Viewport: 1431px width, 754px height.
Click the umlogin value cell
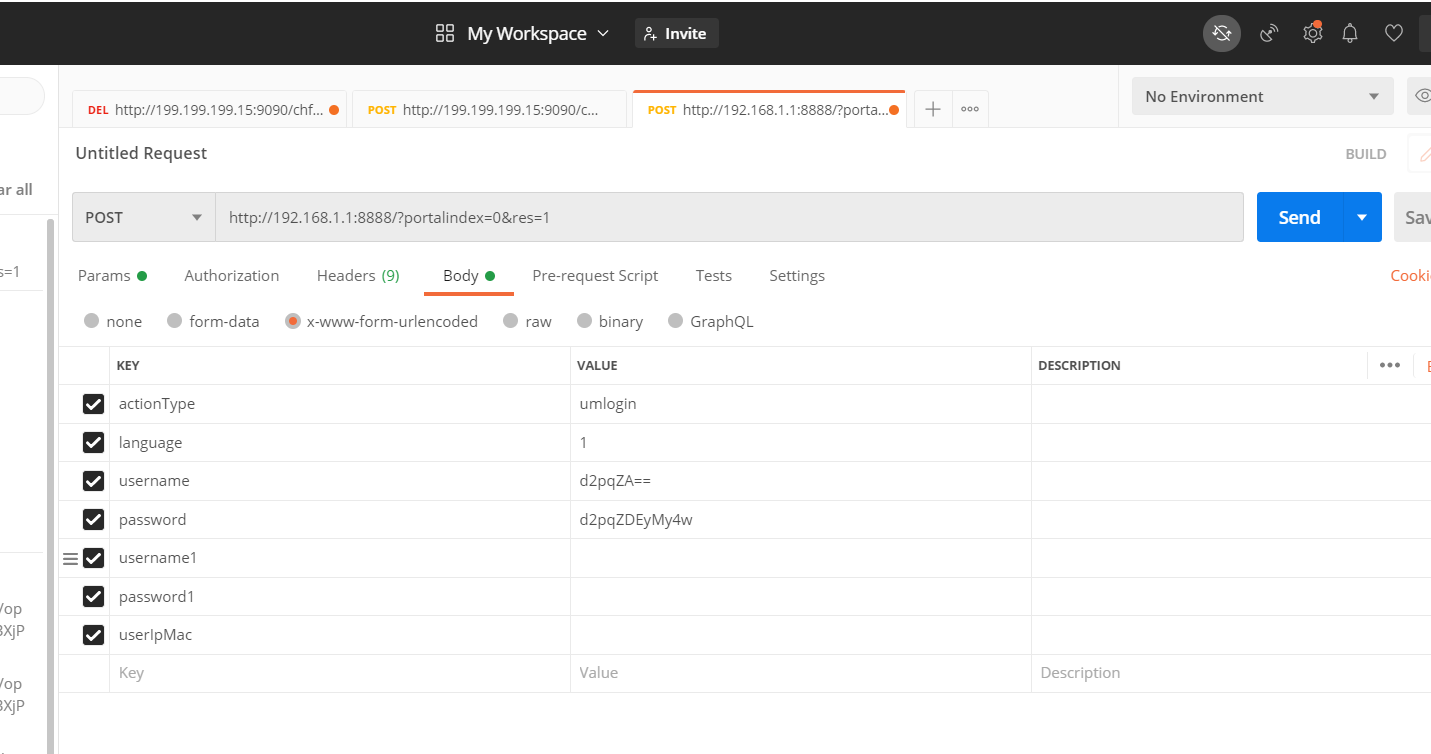click(801, 404)
